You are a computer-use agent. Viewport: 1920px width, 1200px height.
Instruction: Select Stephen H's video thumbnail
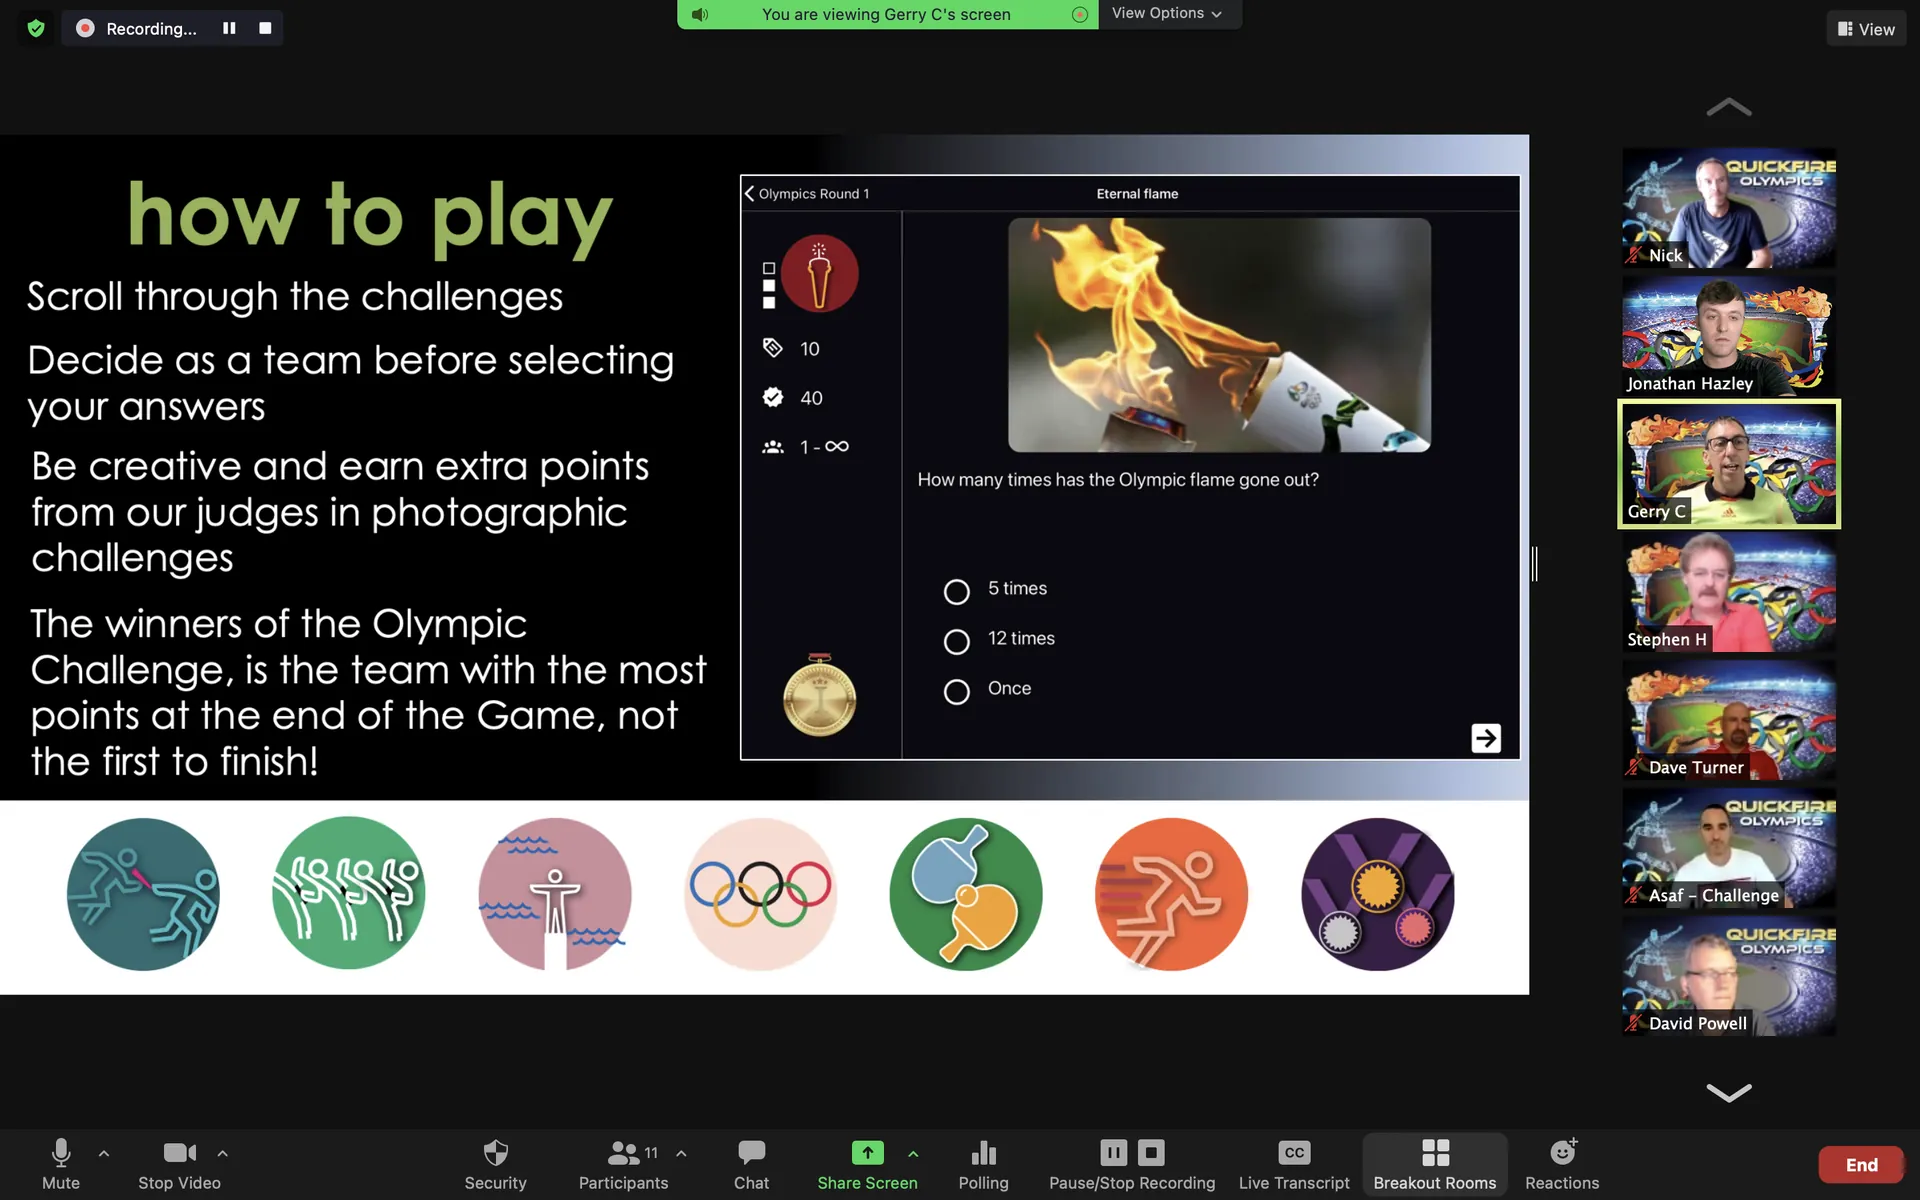[x=1729, y=592]
